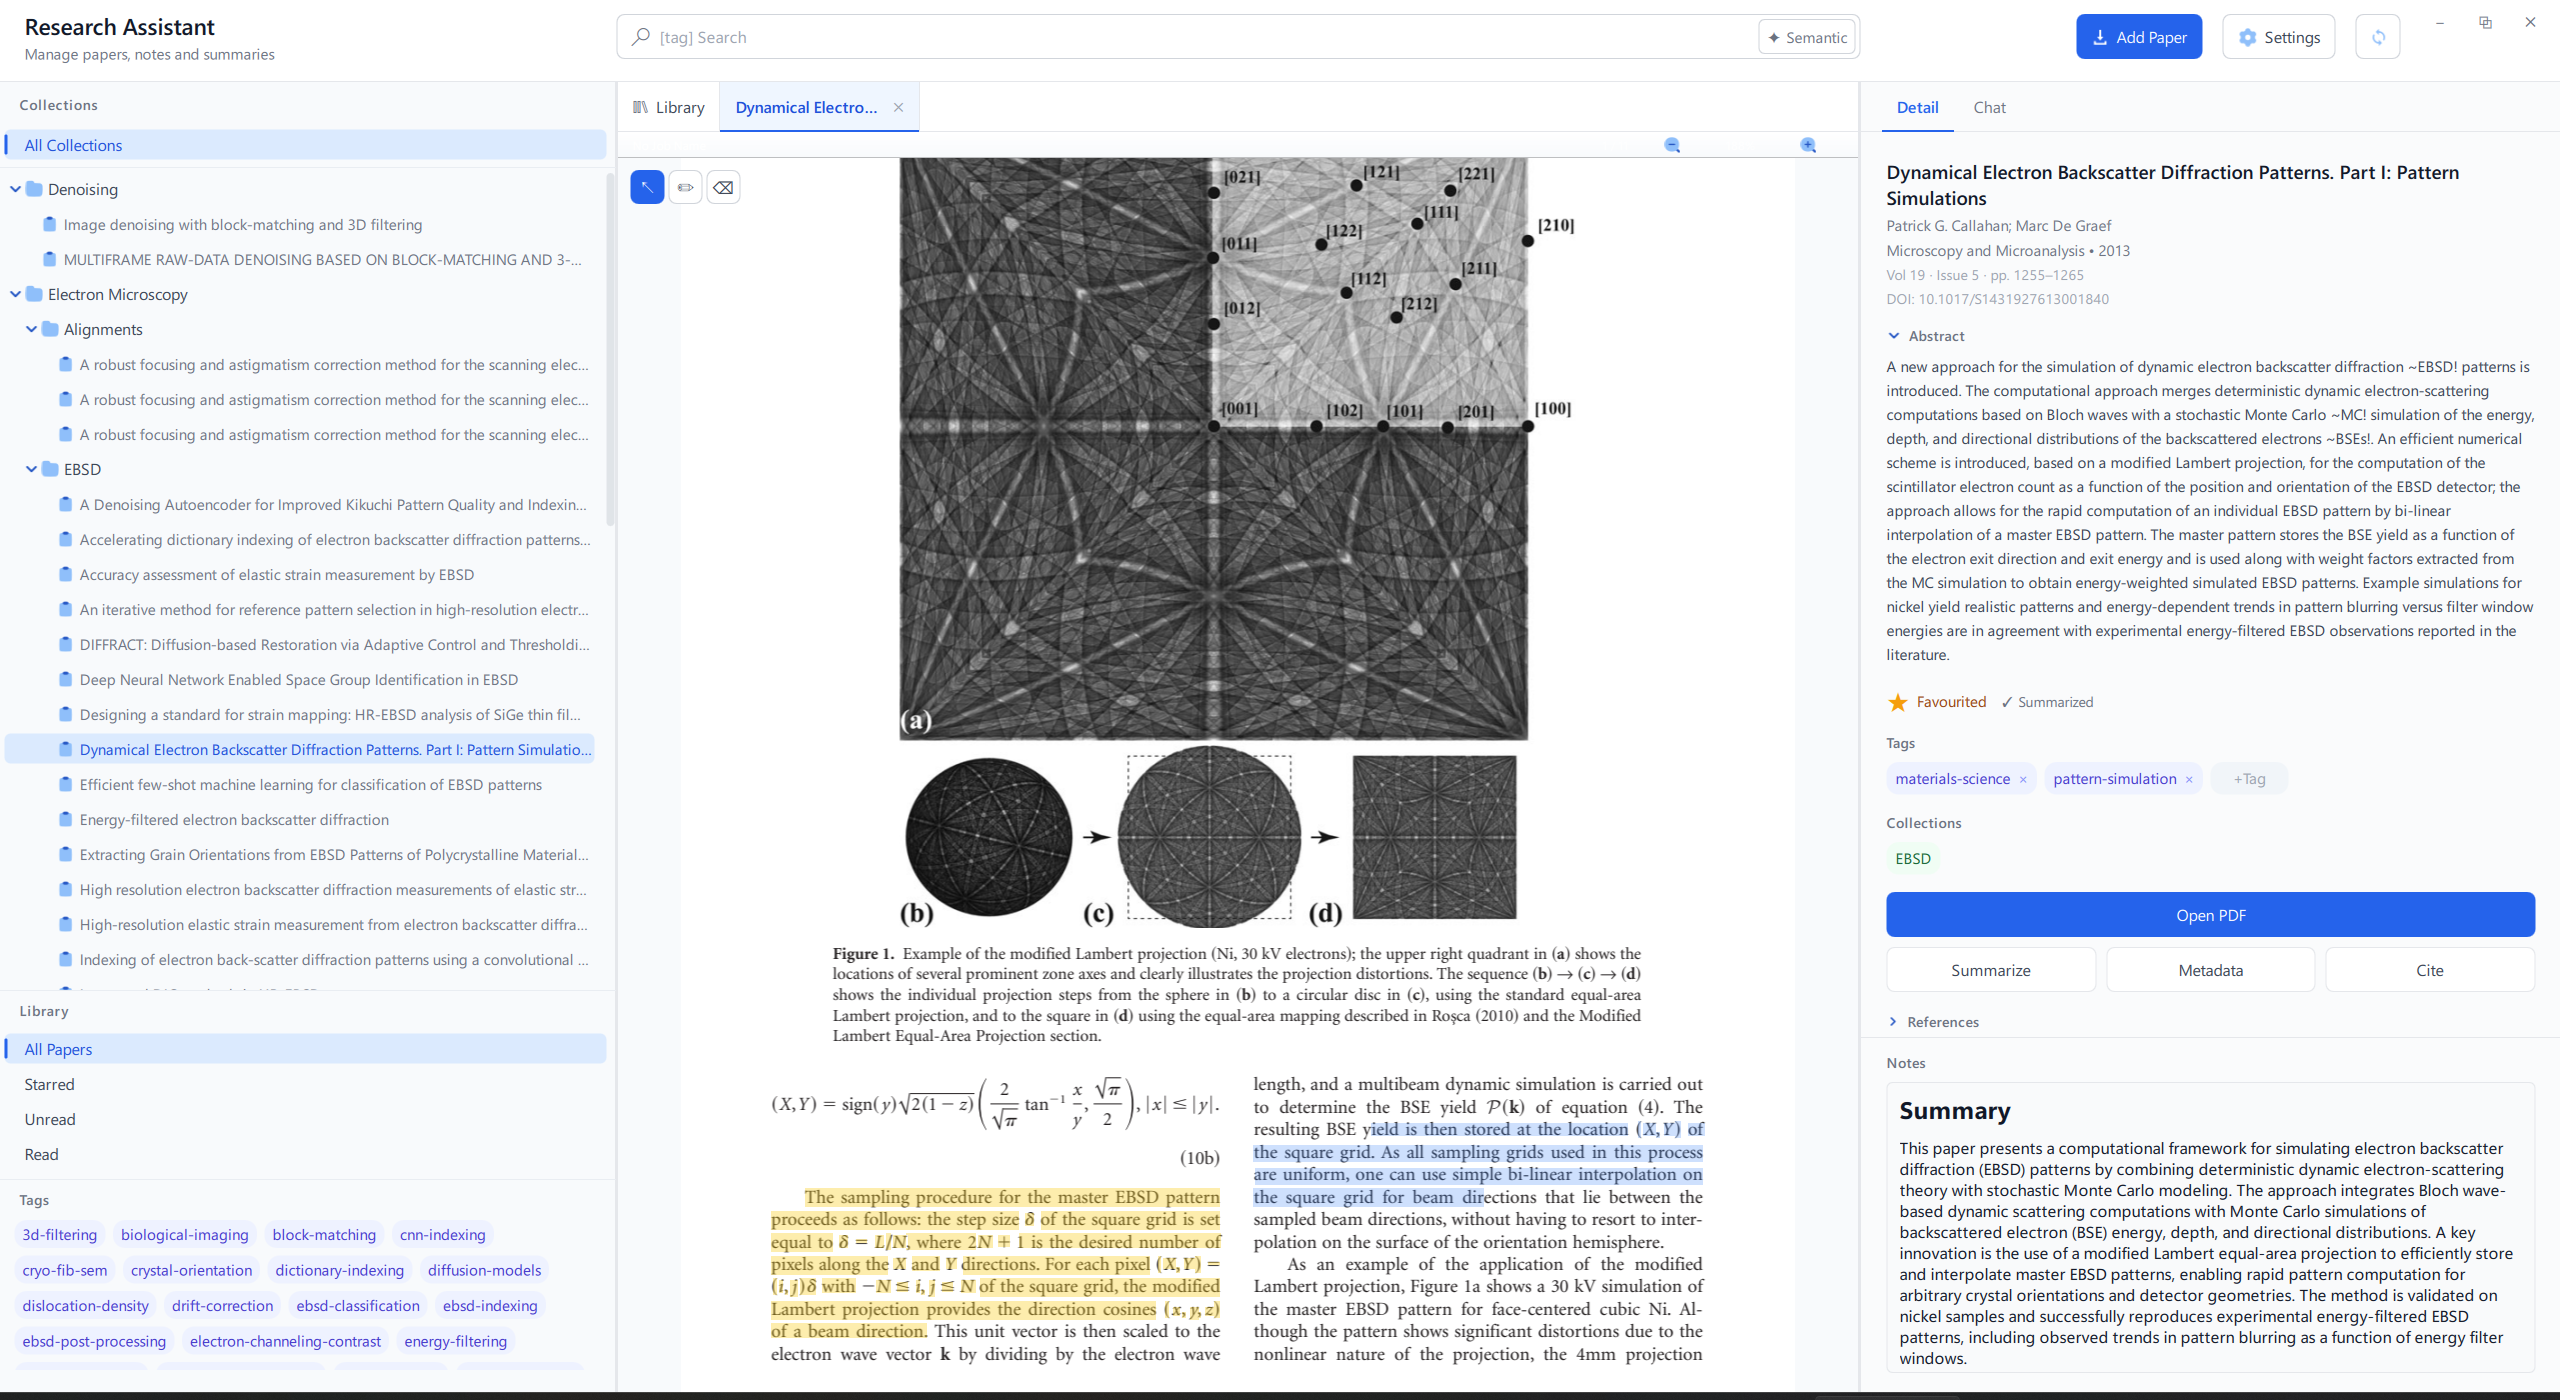Image resolution: width=2560 pixels, height=1400 pixels.
Task: Select the eraser tool
Action: [723, 187]
